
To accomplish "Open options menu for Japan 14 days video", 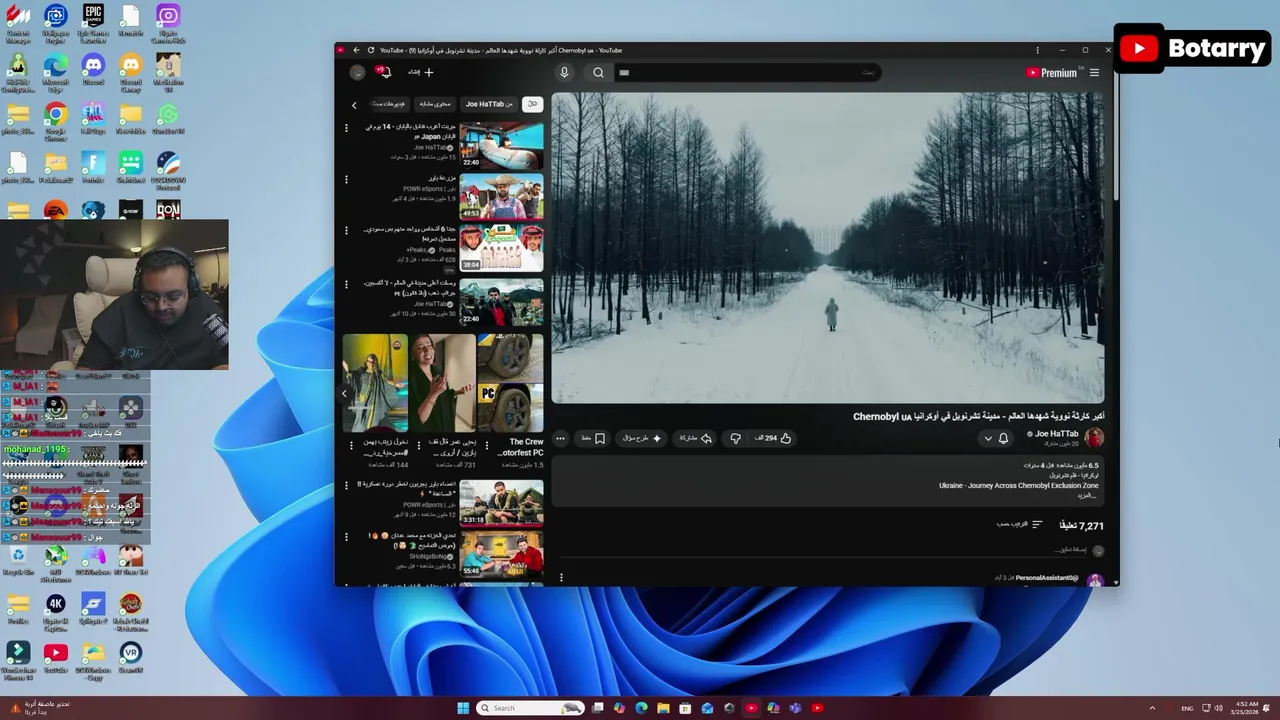I will (x=346, y=128).
